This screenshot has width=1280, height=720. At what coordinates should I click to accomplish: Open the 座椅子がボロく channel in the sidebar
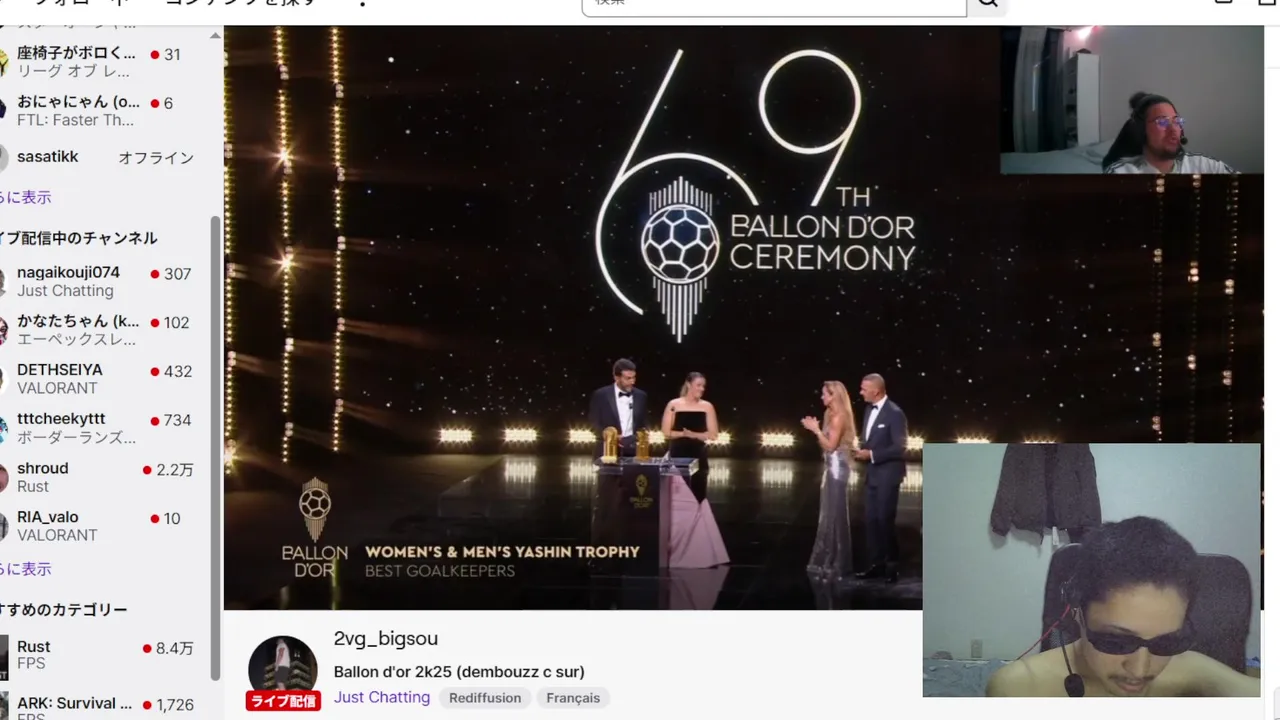[100, 62]
